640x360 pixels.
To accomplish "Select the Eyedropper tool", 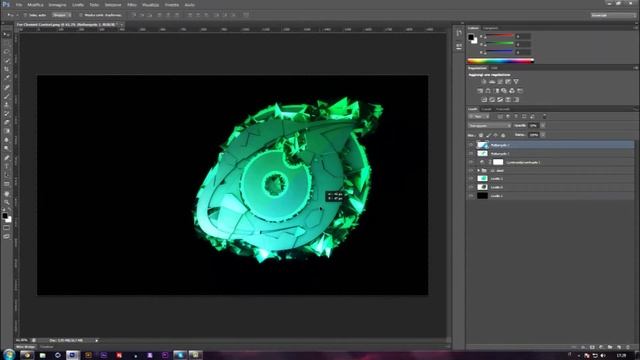I will [x=7, y=78].
